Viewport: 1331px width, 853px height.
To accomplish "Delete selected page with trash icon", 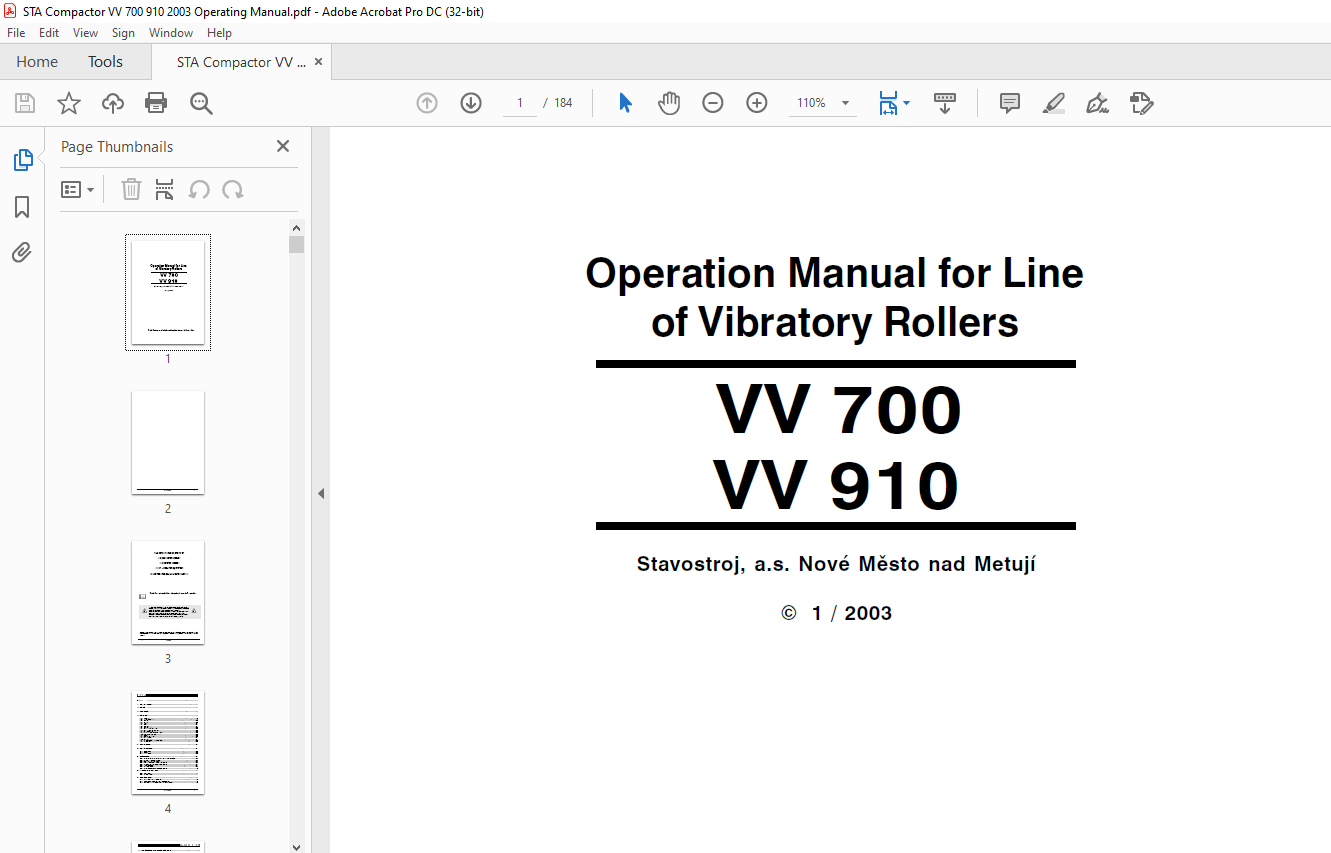I will click(x=131, y=189).
